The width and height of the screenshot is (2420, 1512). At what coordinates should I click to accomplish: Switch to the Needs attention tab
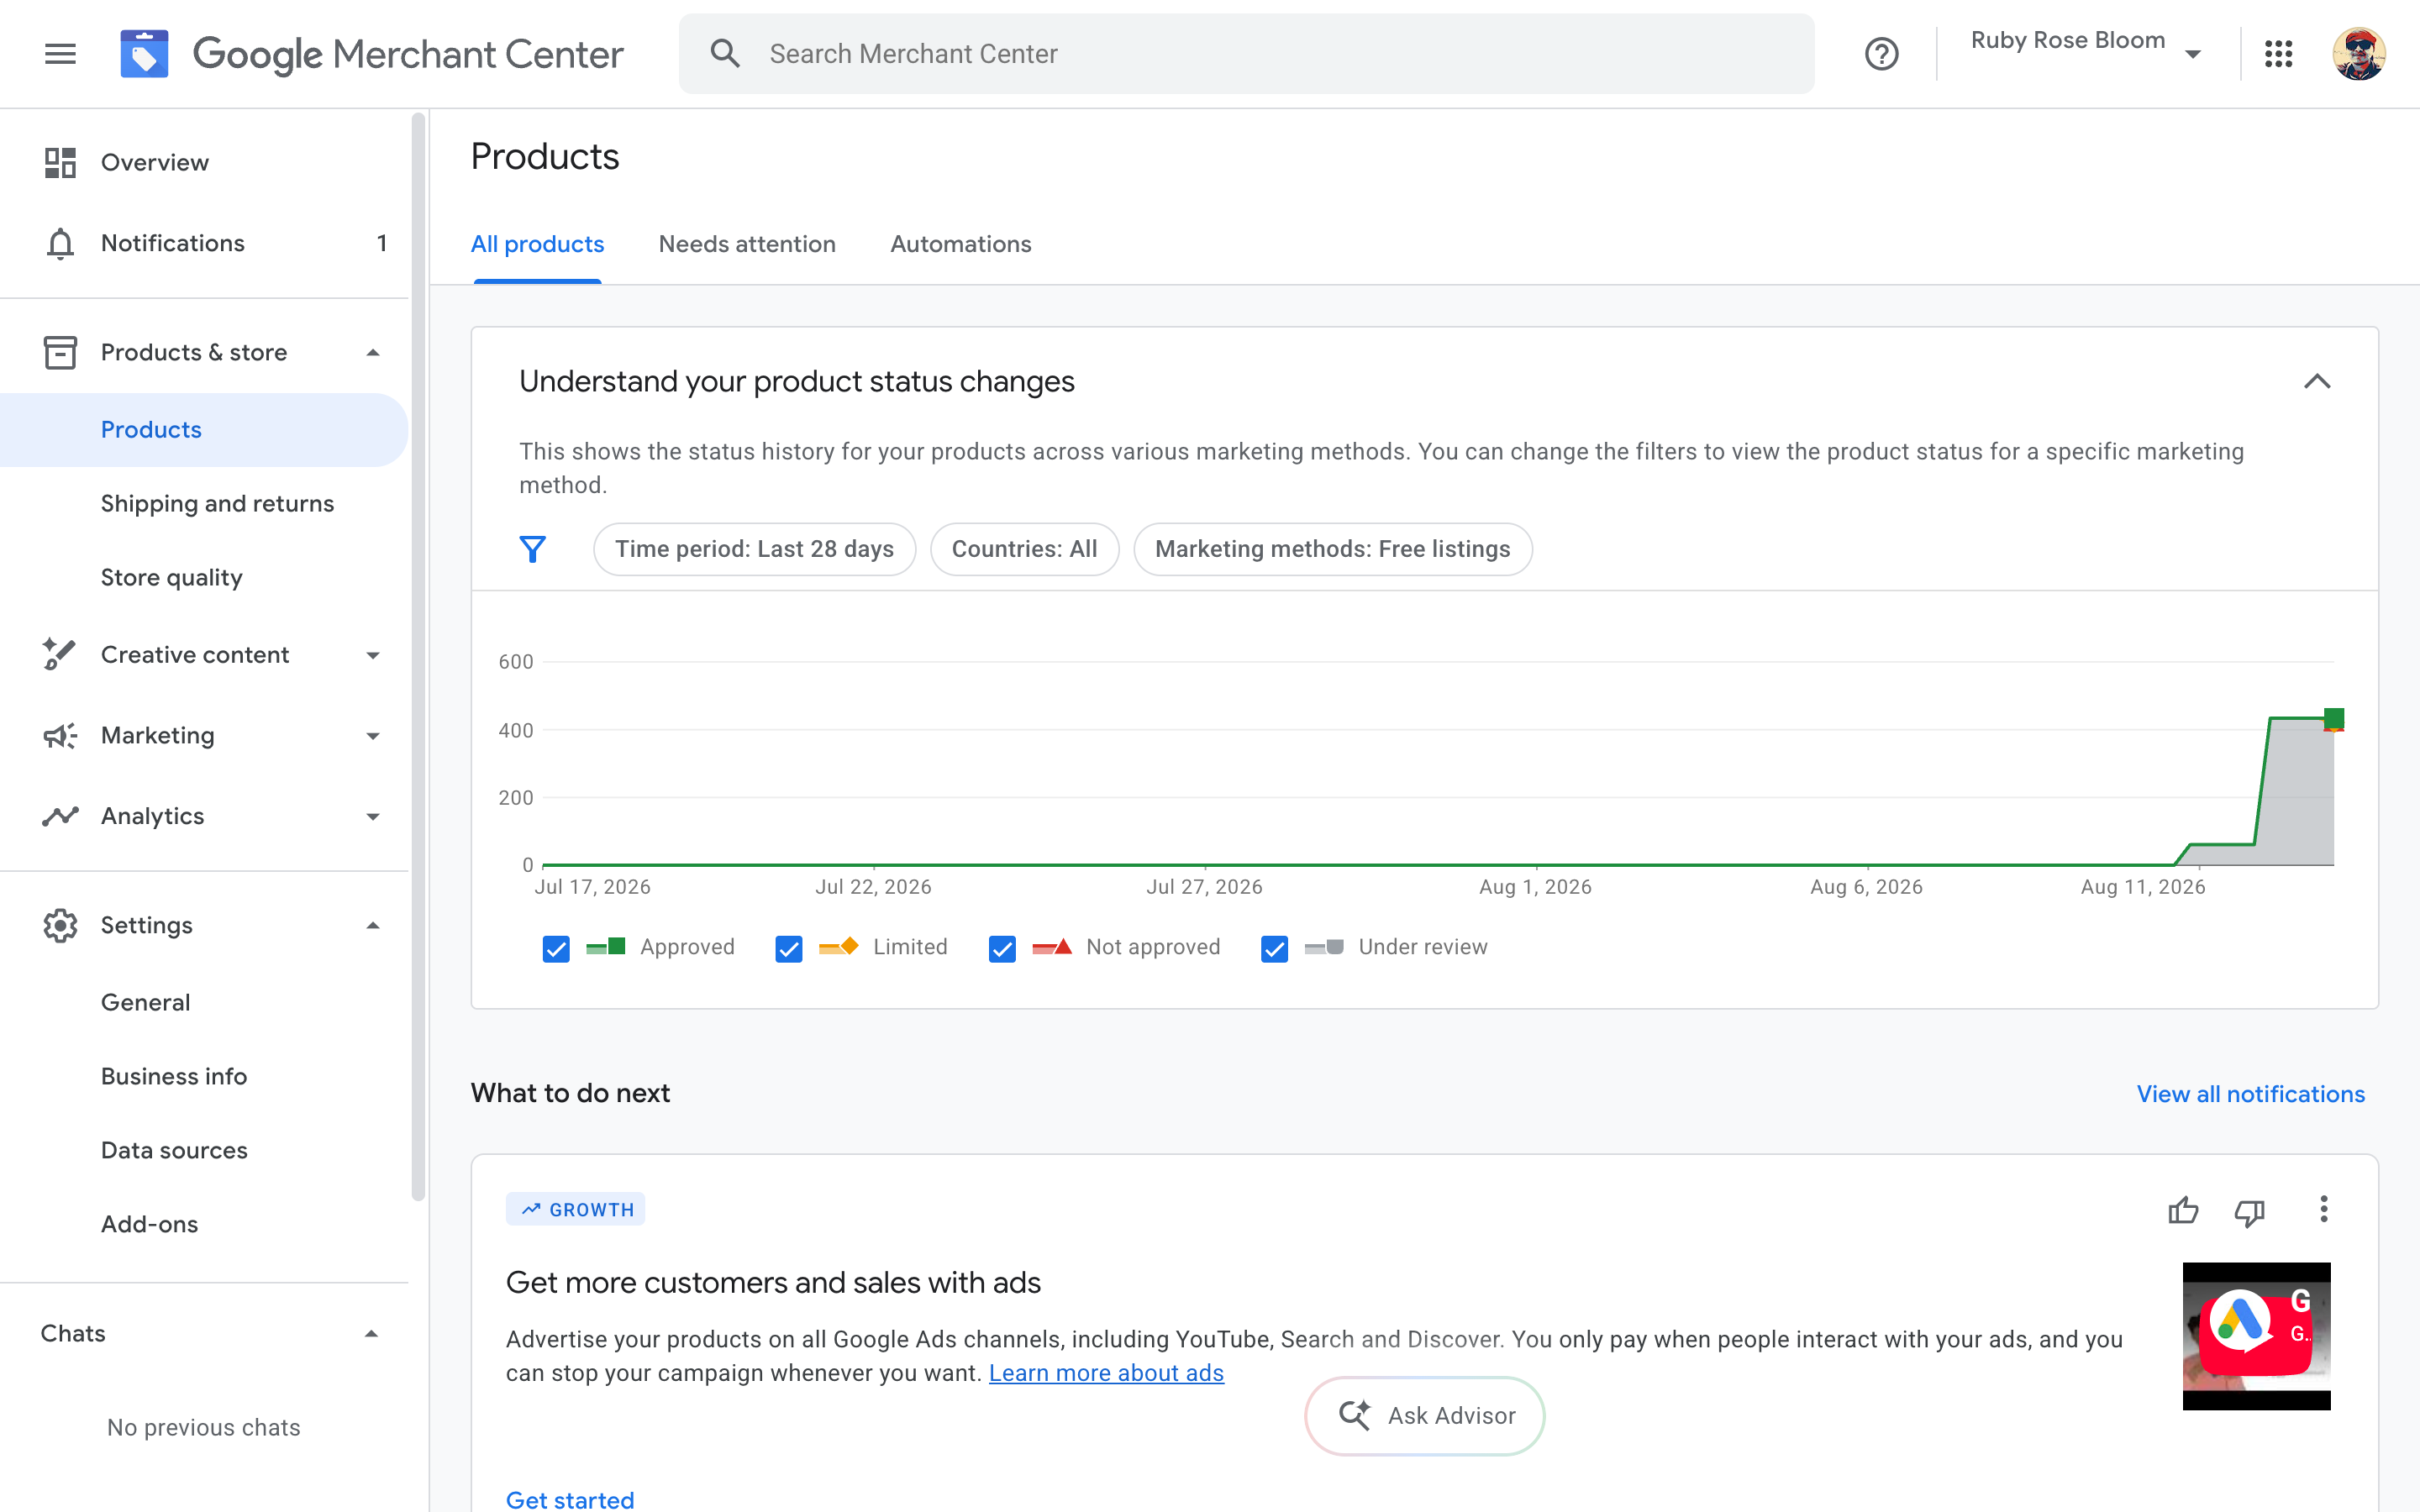(747, 244)
